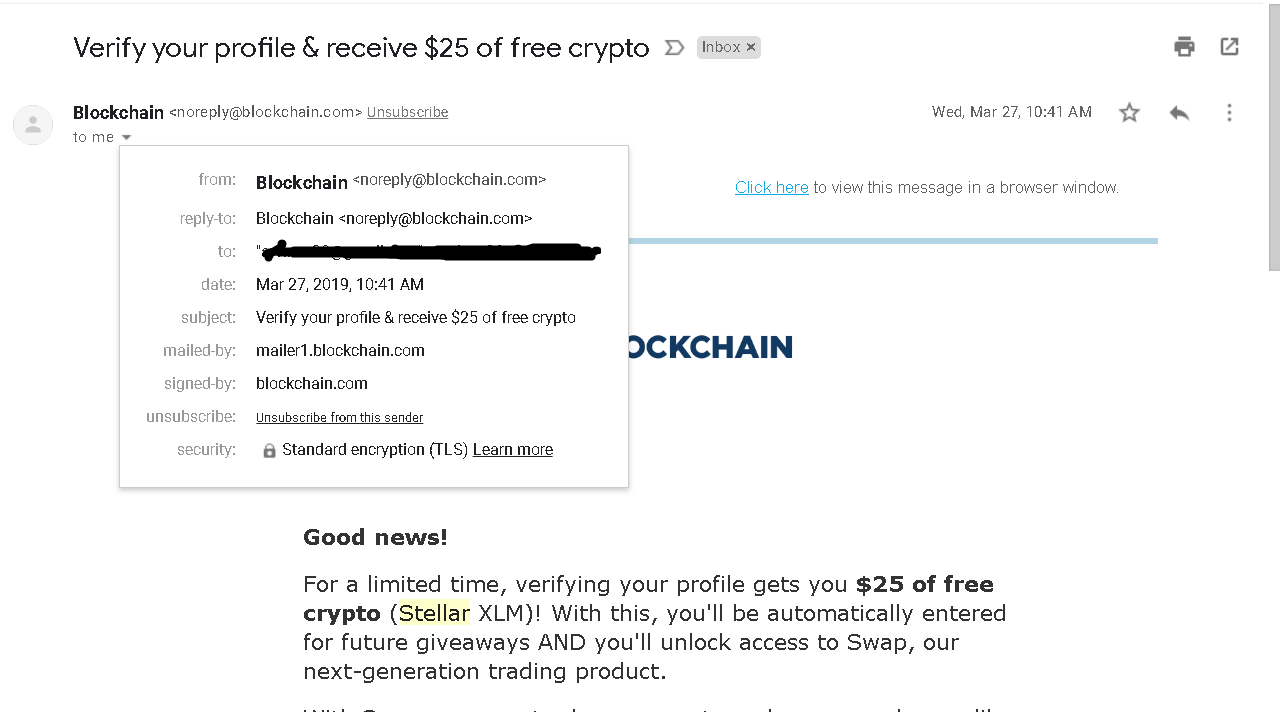
Task: Click Unsubscribe next to sender address
Action: click(407, 112)
